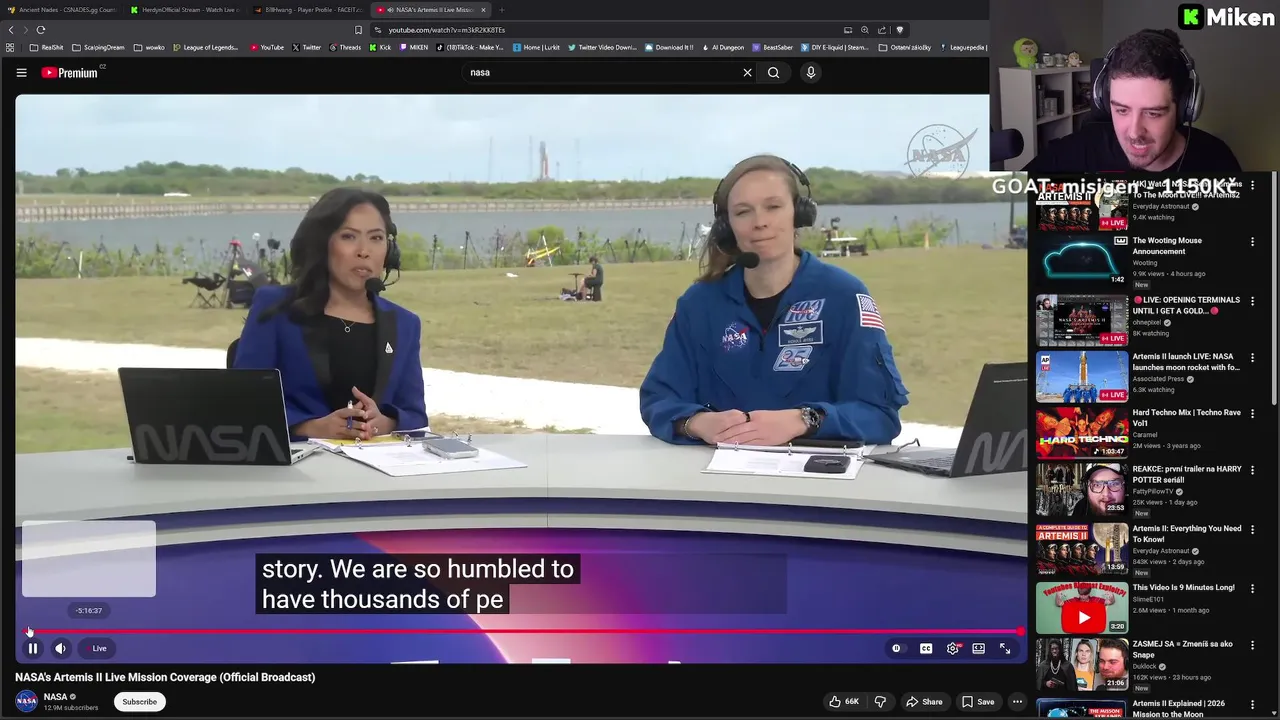This screenshot has width=1280, height=720.
Task: Open the Twitter bookmark
Action: point(306,47)
